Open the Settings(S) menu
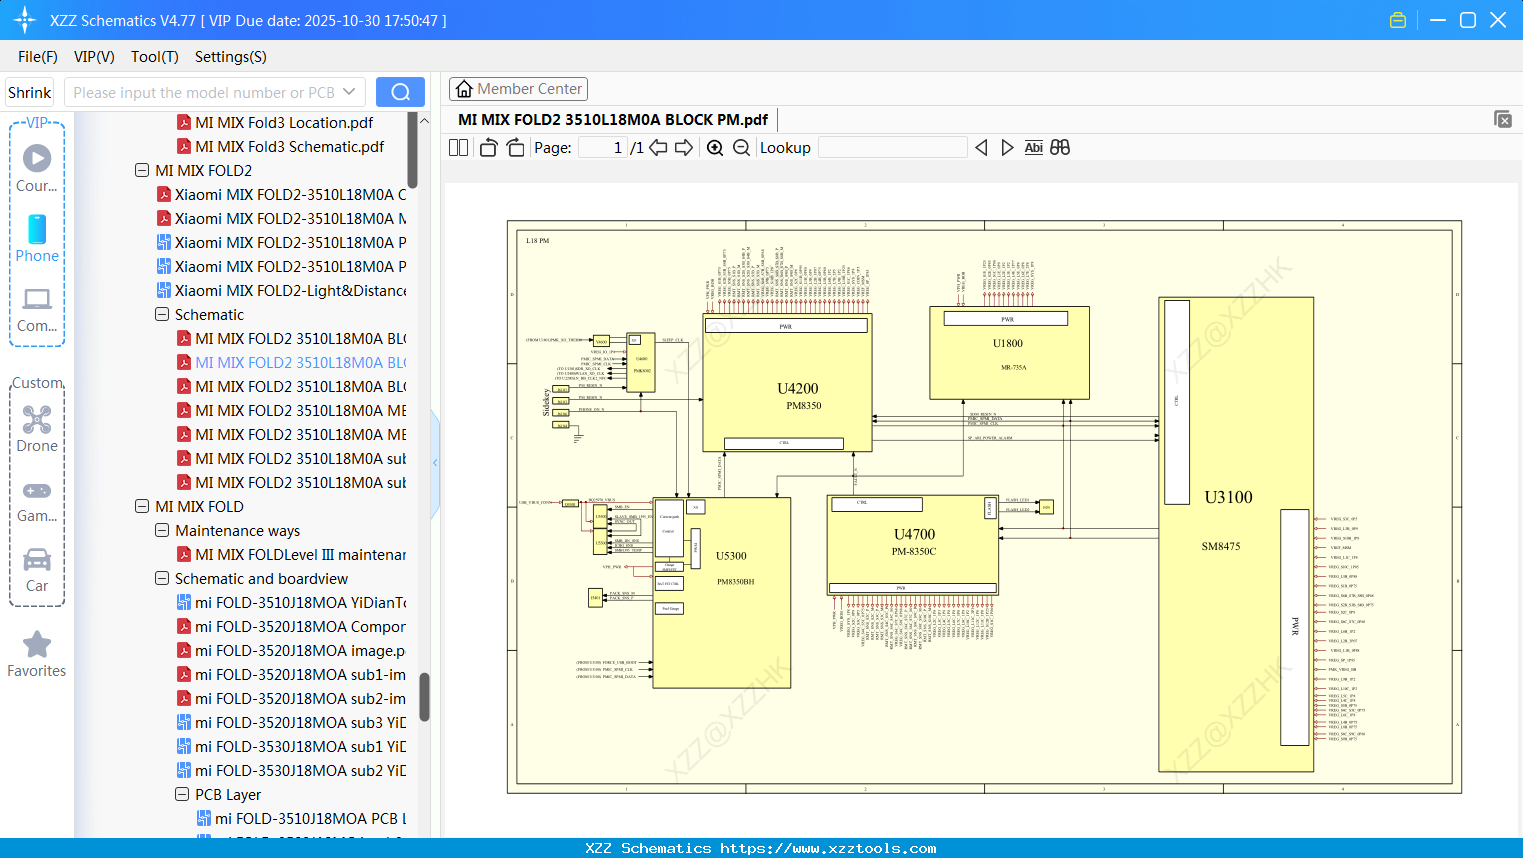 tap(230, 57)
